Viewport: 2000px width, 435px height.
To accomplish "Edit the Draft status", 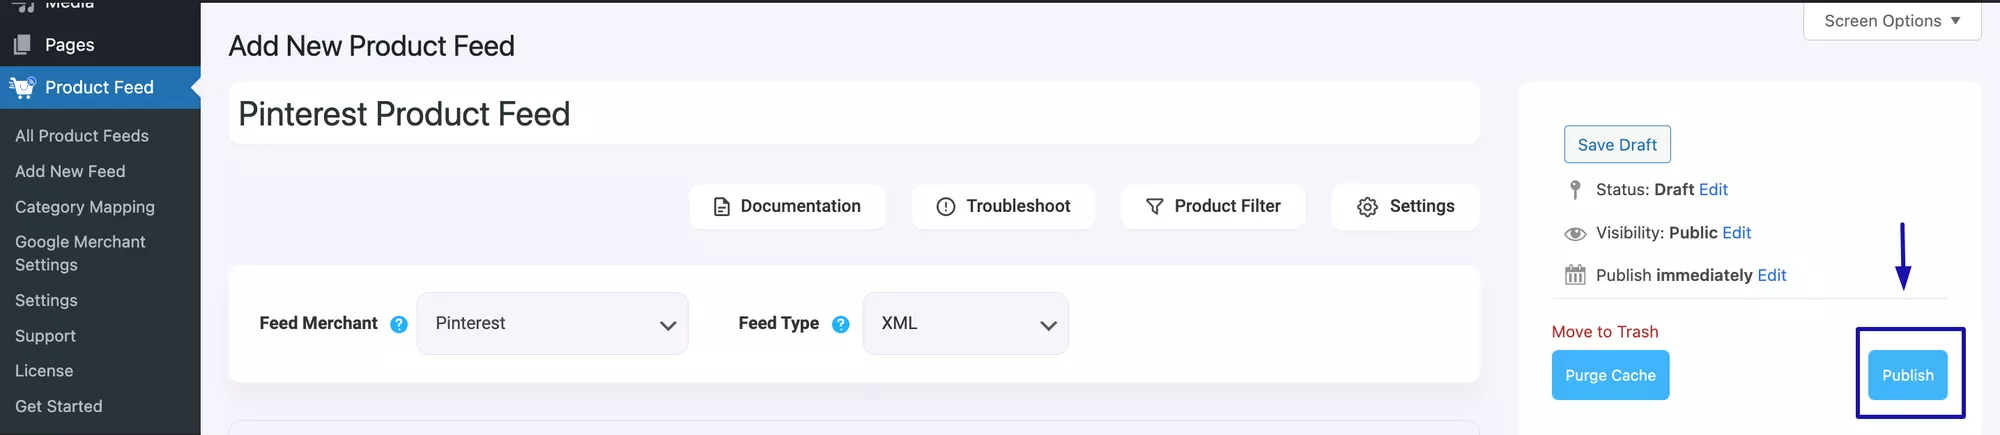I will click(1713, 189).
